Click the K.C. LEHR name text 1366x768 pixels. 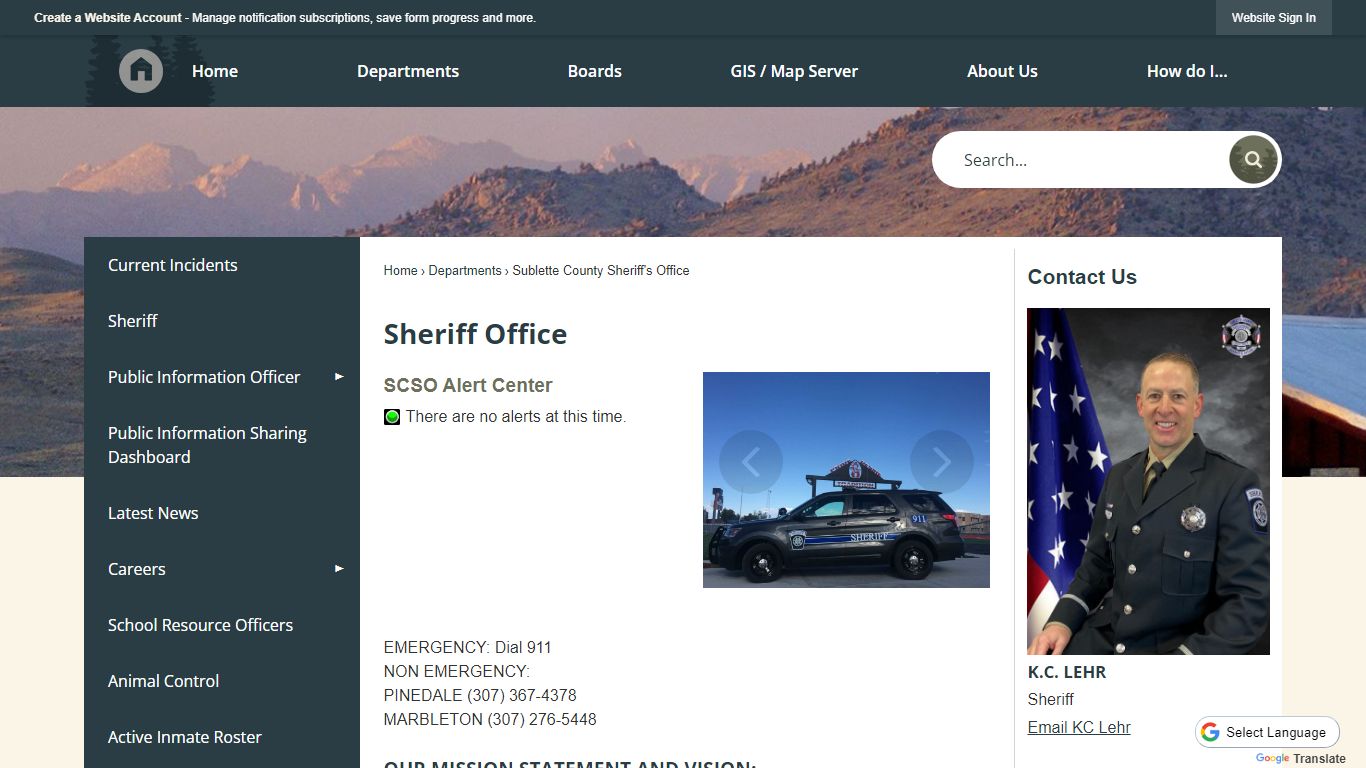[1067, 672]
